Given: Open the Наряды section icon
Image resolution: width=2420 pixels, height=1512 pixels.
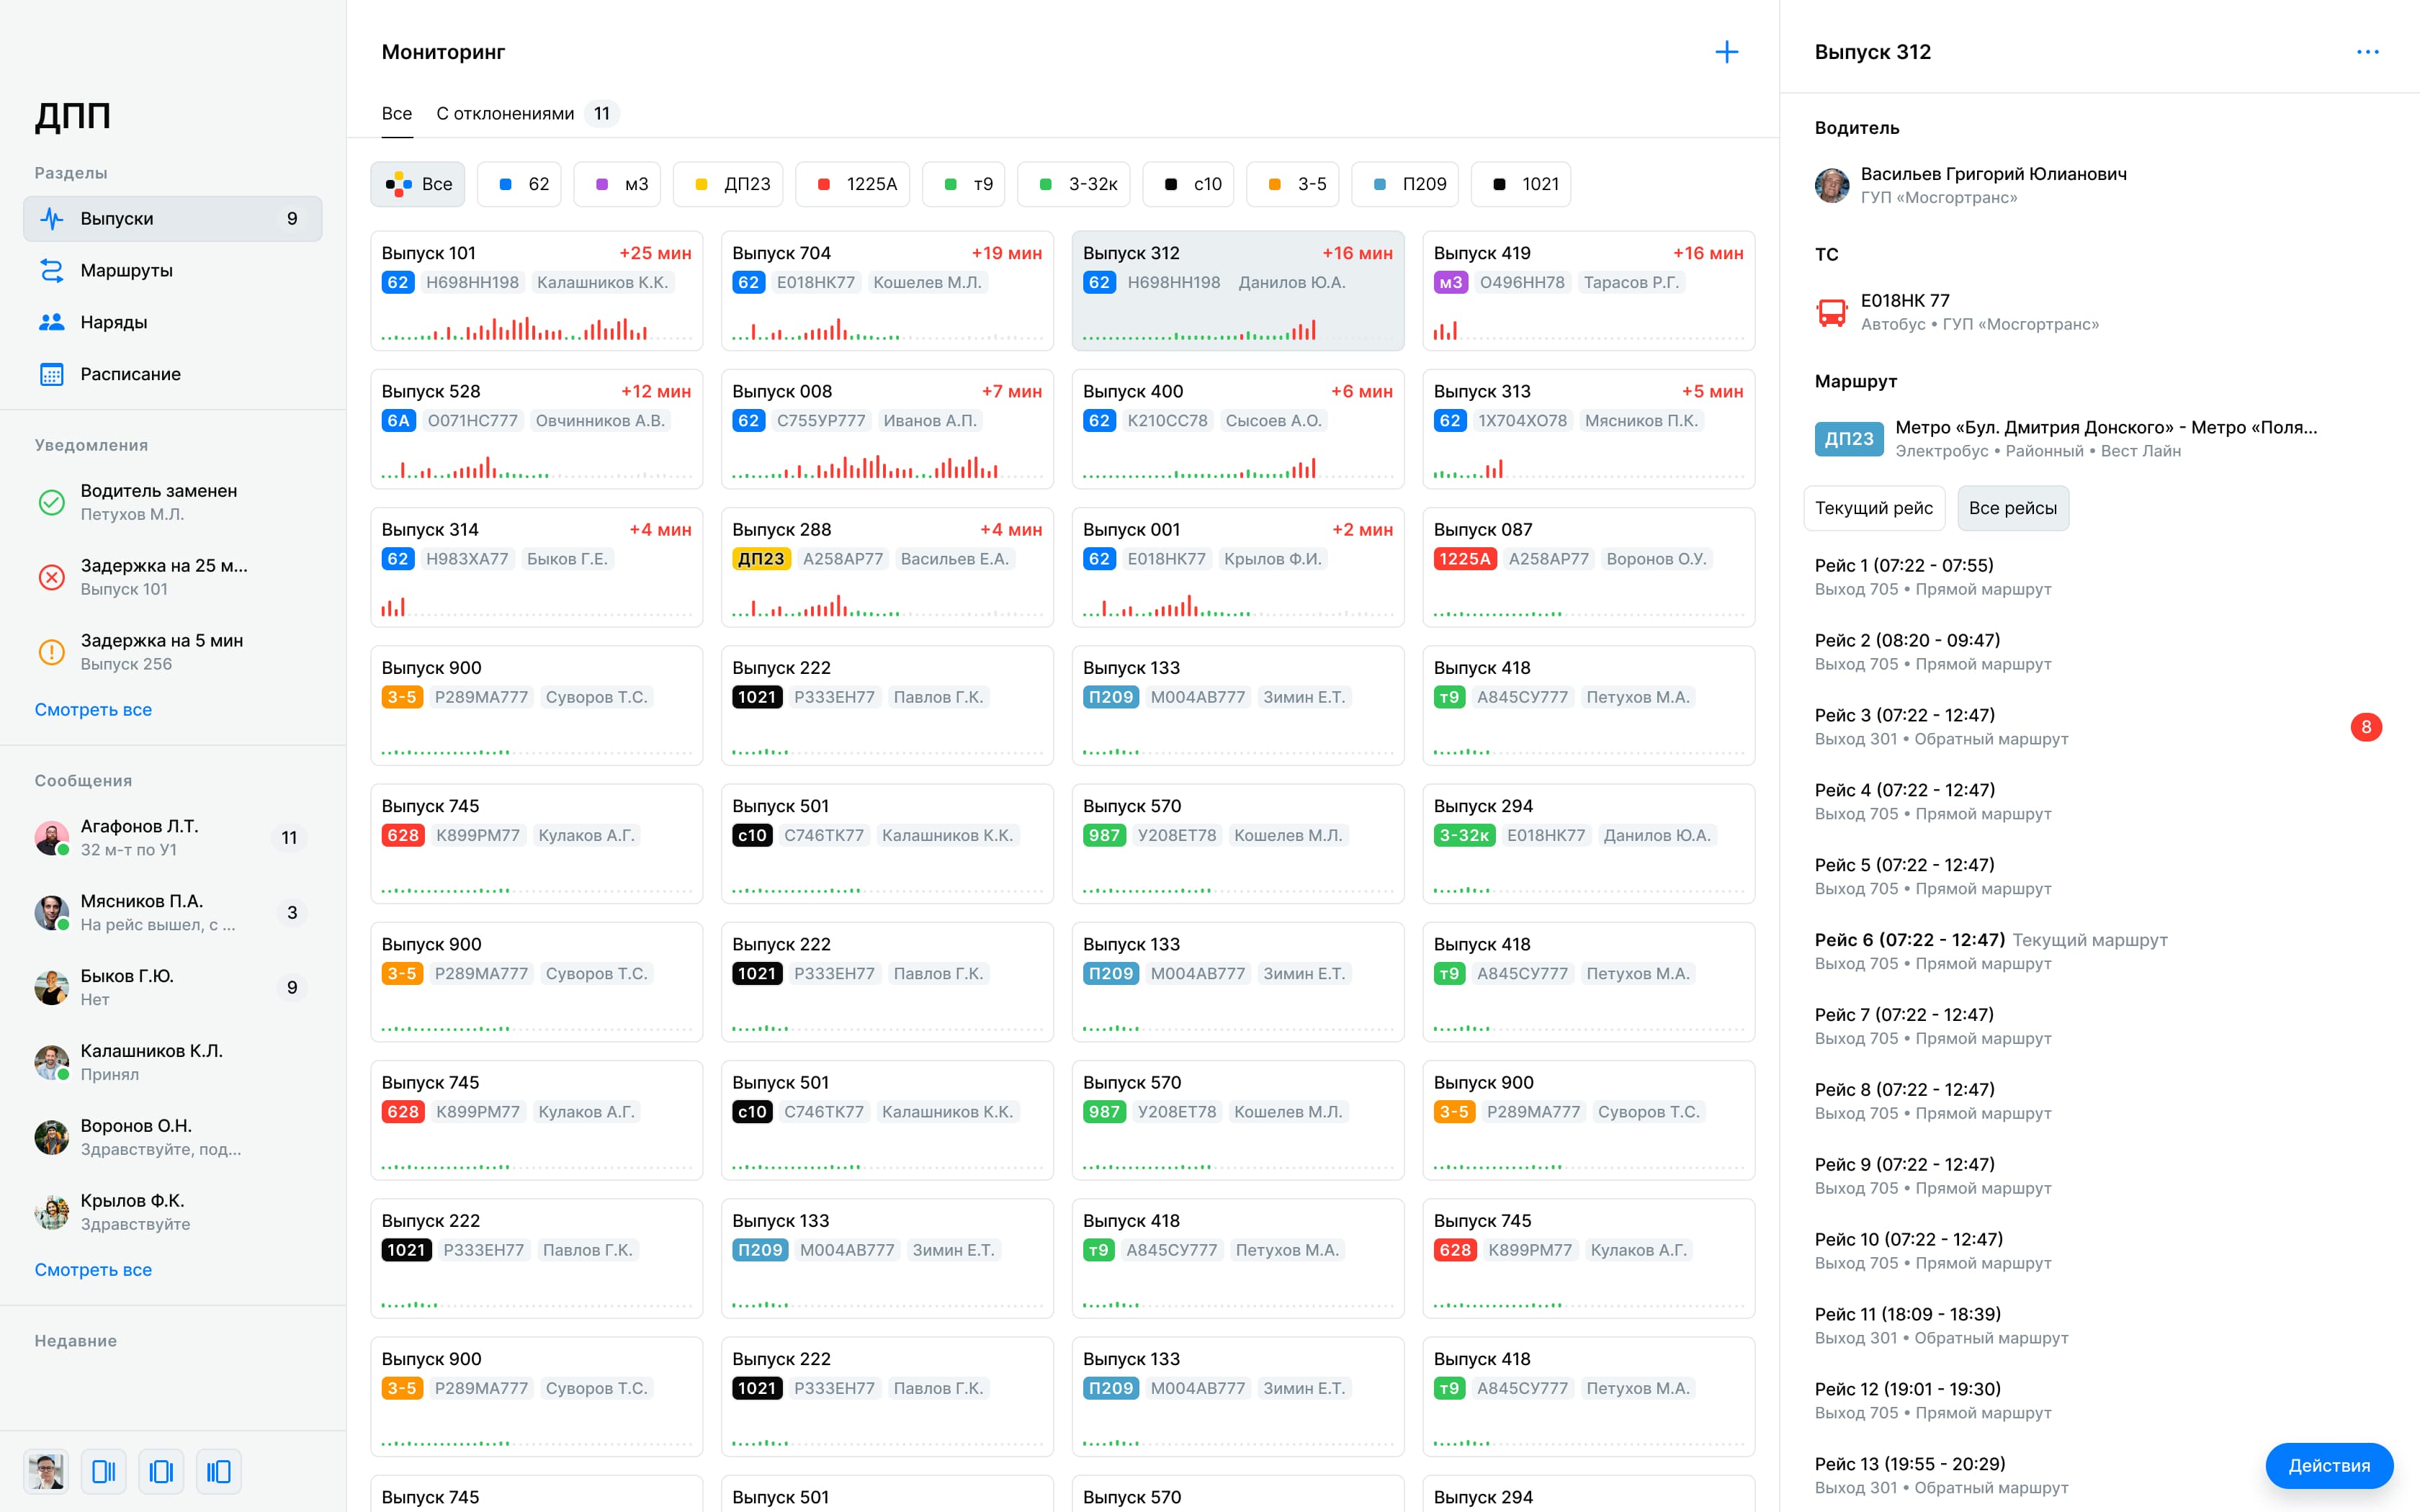Looking at the screenshot, I should coord(51,322).
